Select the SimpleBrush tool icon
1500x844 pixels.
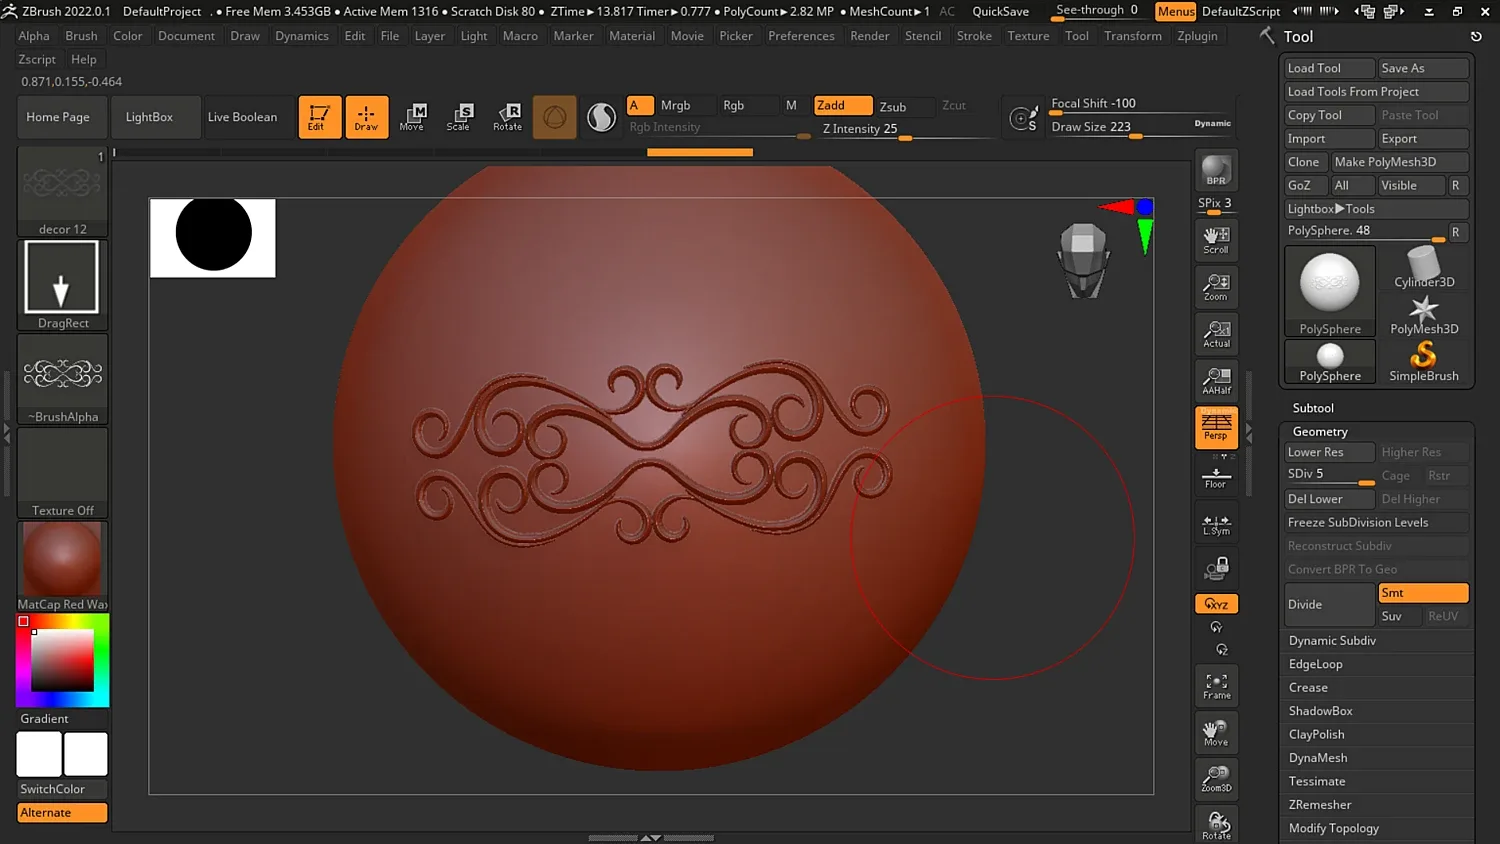[1423, 361]
